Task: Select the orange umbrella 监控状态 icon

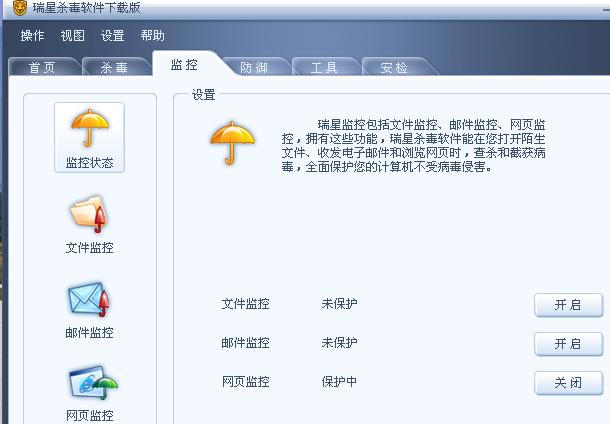Action: pos(90,128)
